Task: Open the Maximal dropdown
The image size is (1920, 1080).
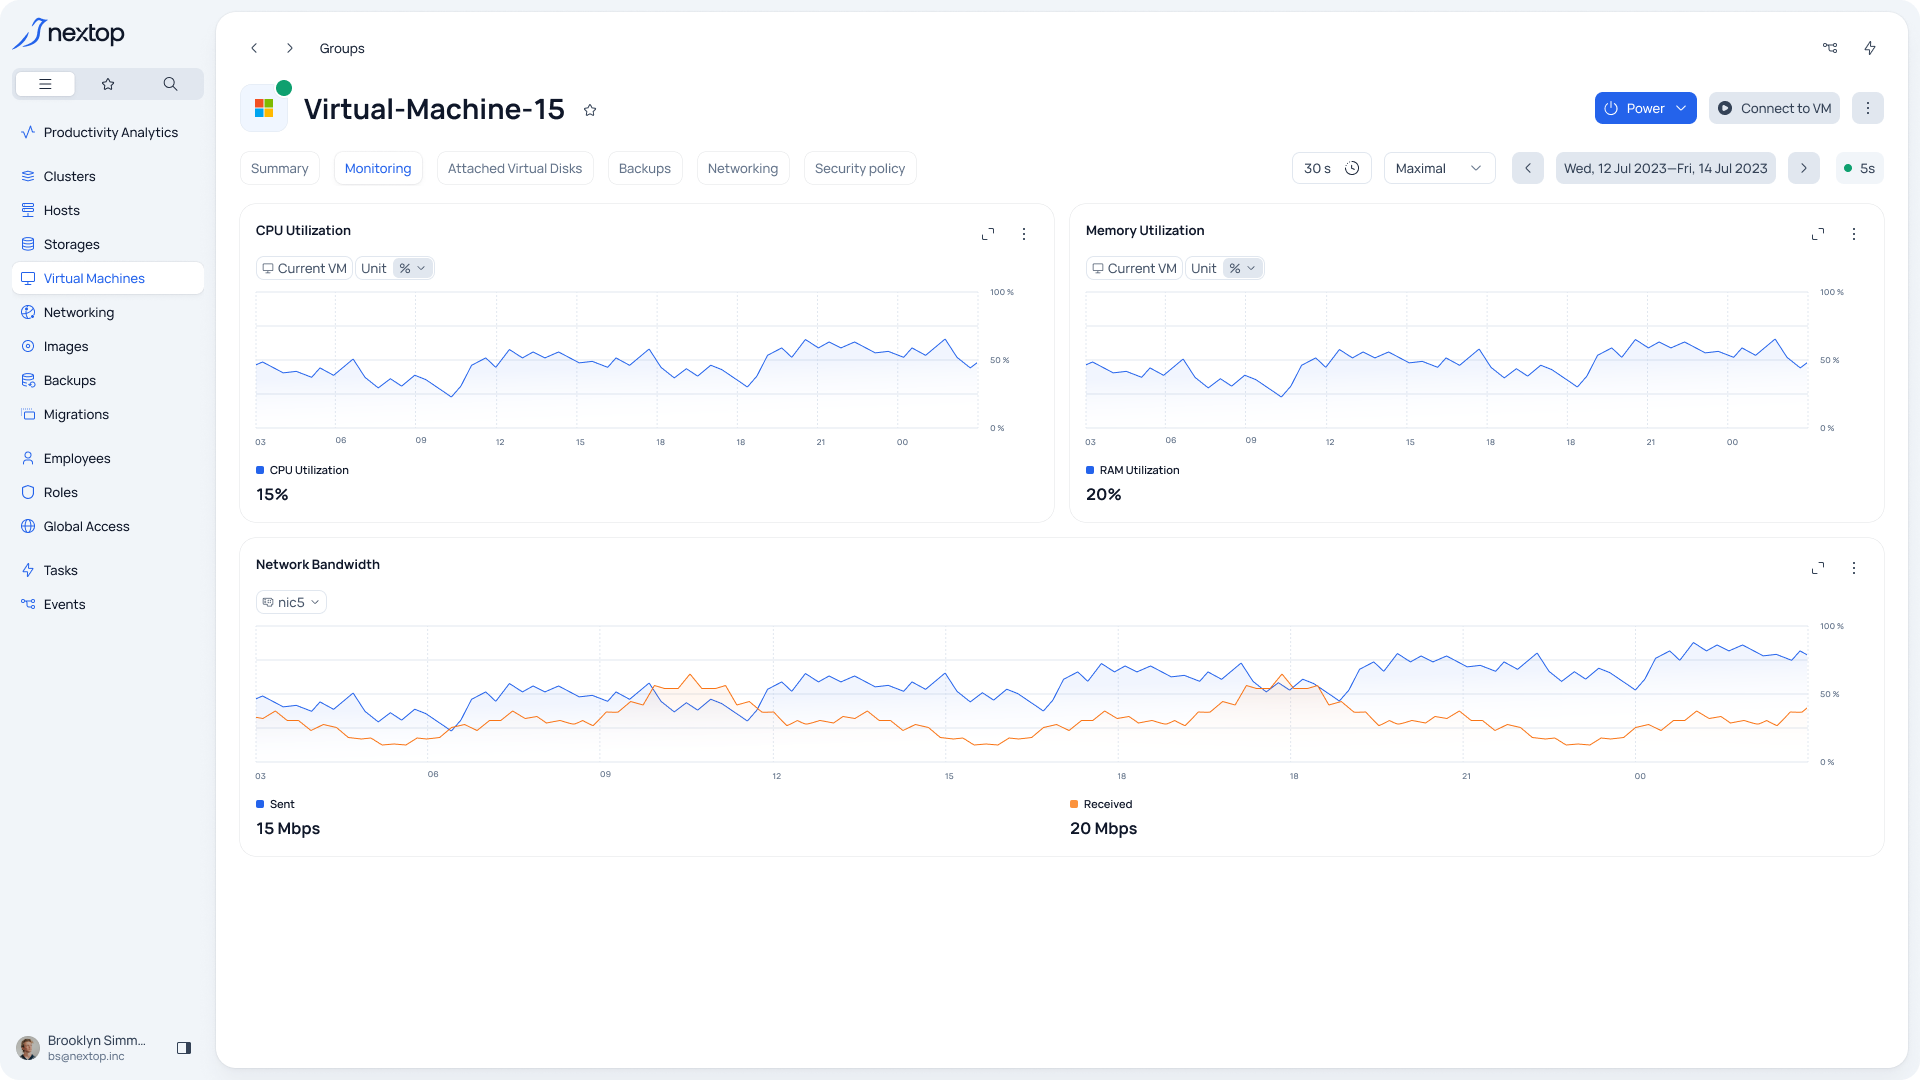Action: (x=1440, y=168)
